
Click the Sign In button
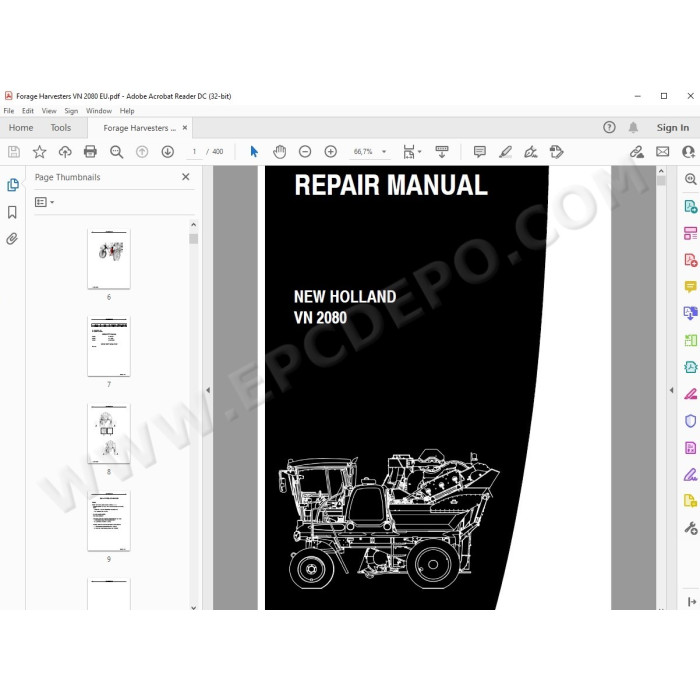point(673,128)
